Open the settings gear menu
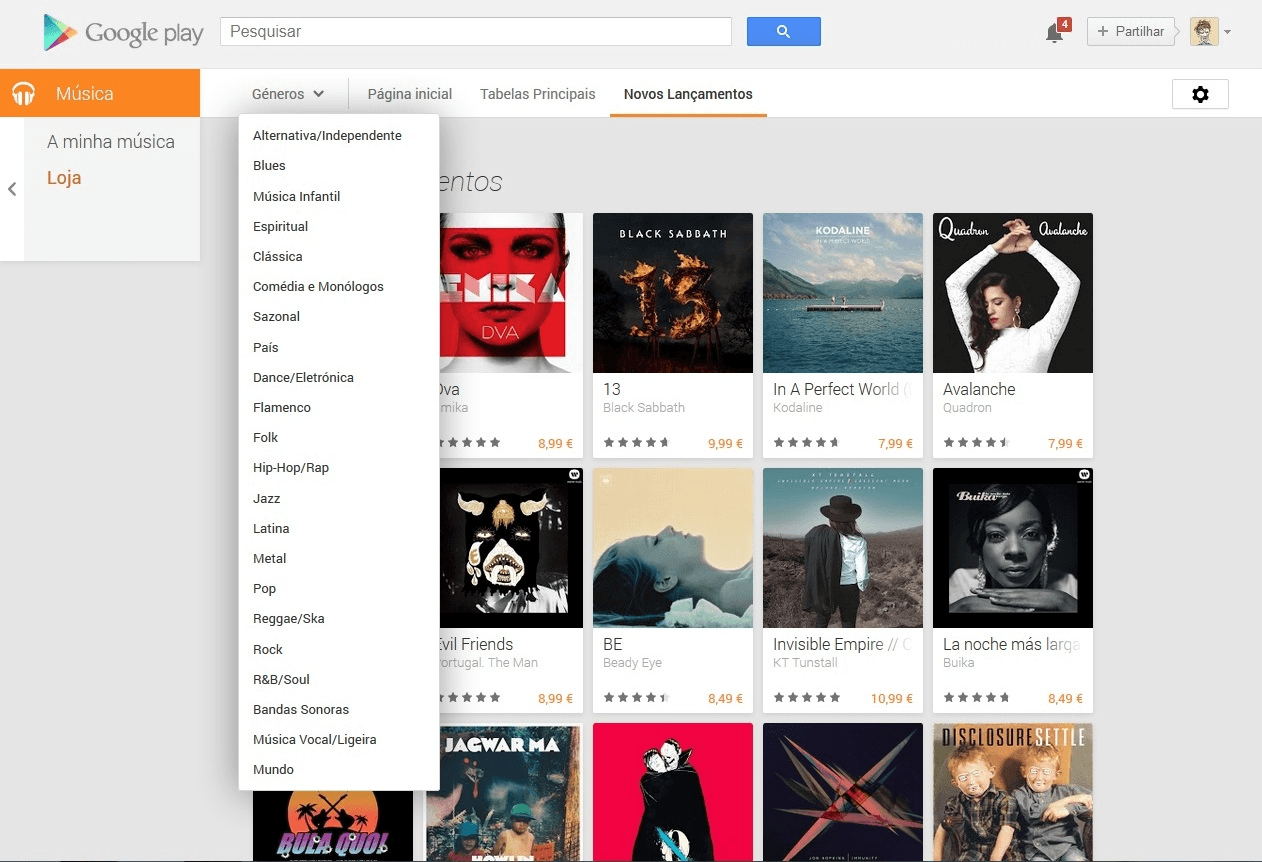 1200,94
